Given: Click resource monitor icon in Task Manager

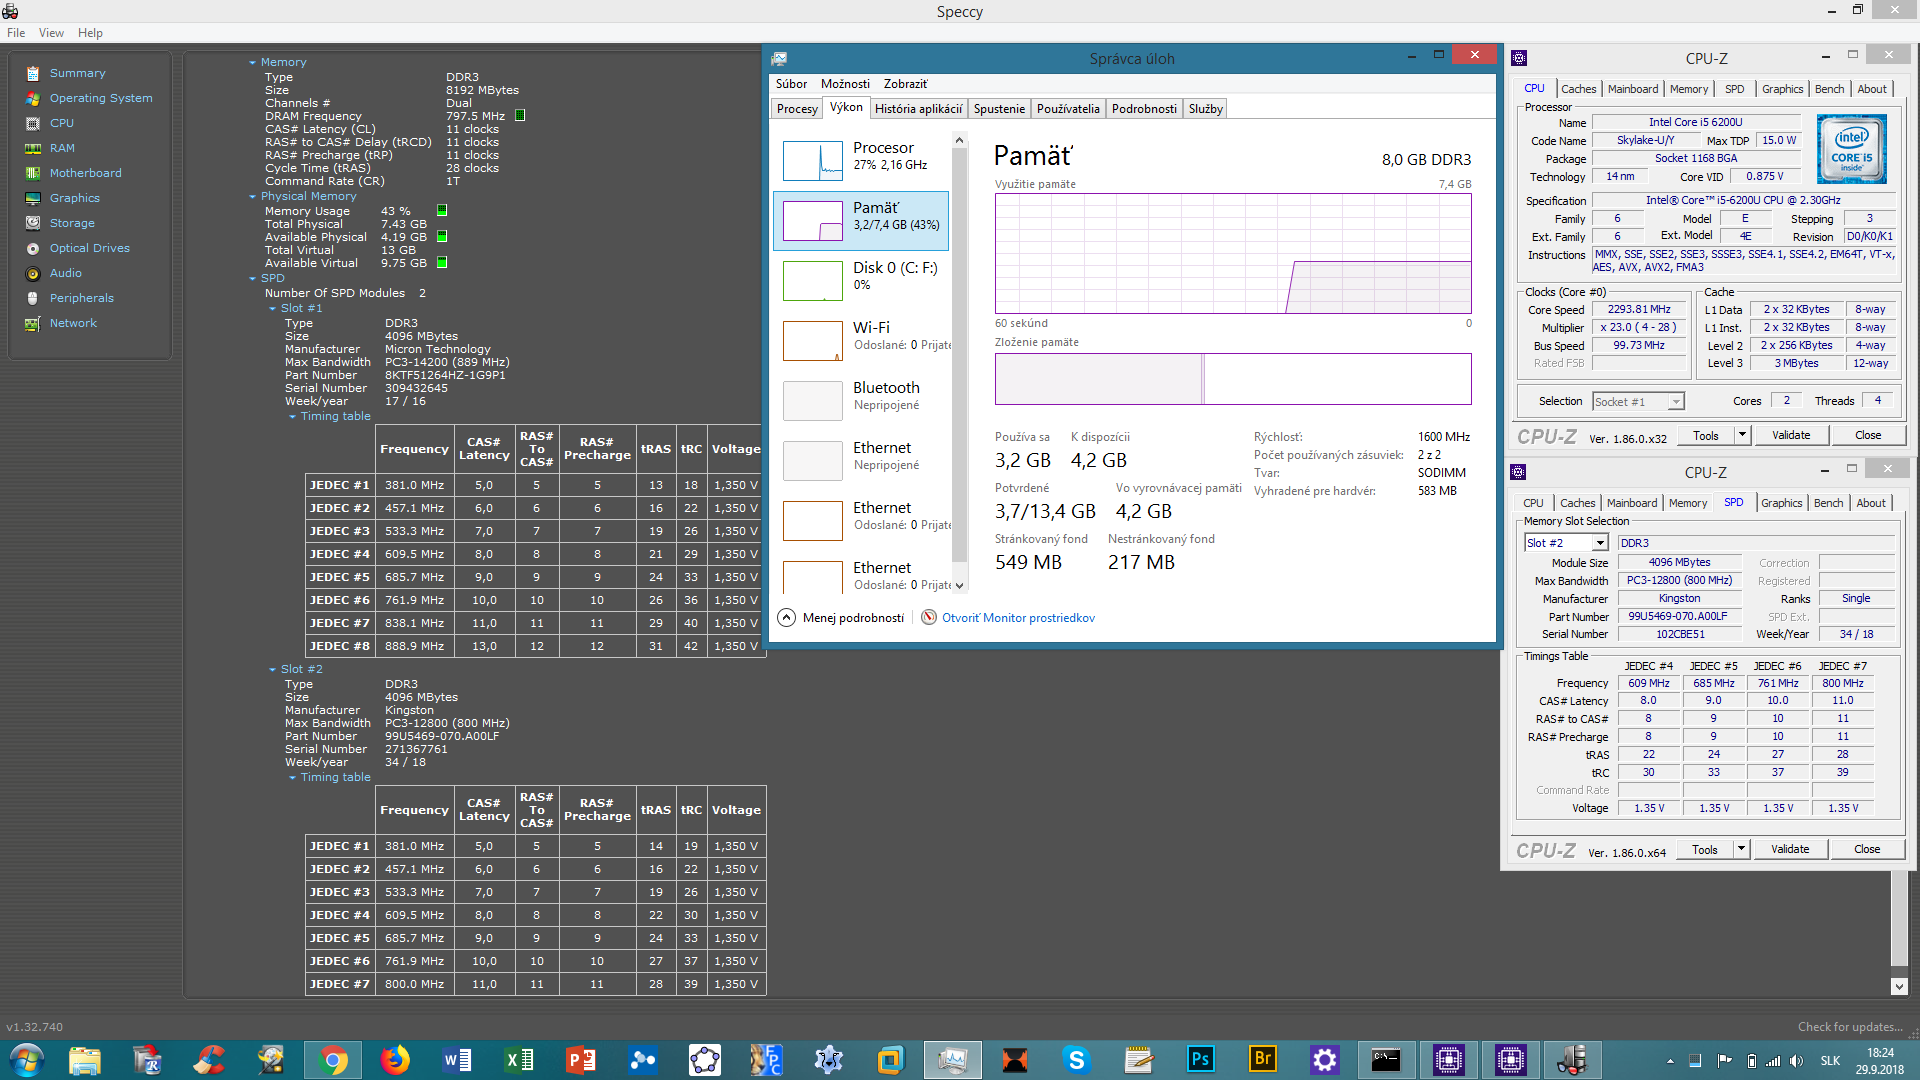Looking at the screenshot, I should point(929,618).
